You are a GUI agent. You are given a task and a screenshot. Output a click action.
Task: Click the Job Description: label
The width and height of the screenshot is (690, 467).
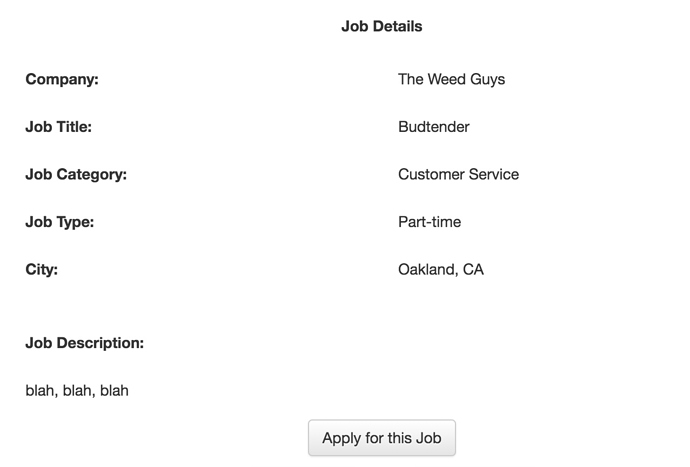click(x=84, y=343)
